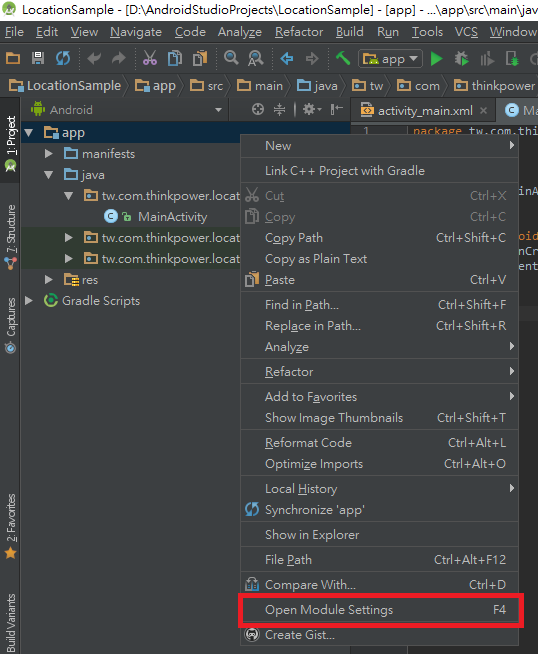Viewport: 541px width, 655px height.
Task: Click the green Run app button
Action: (x=437, y=58)
